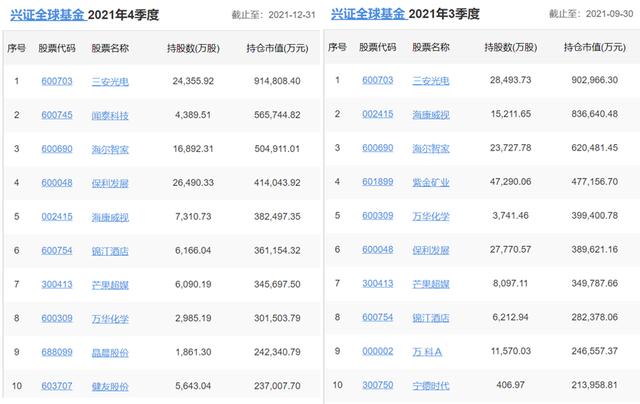Open stock code 688099
The image size is (640, 404).
pos(57,352)
